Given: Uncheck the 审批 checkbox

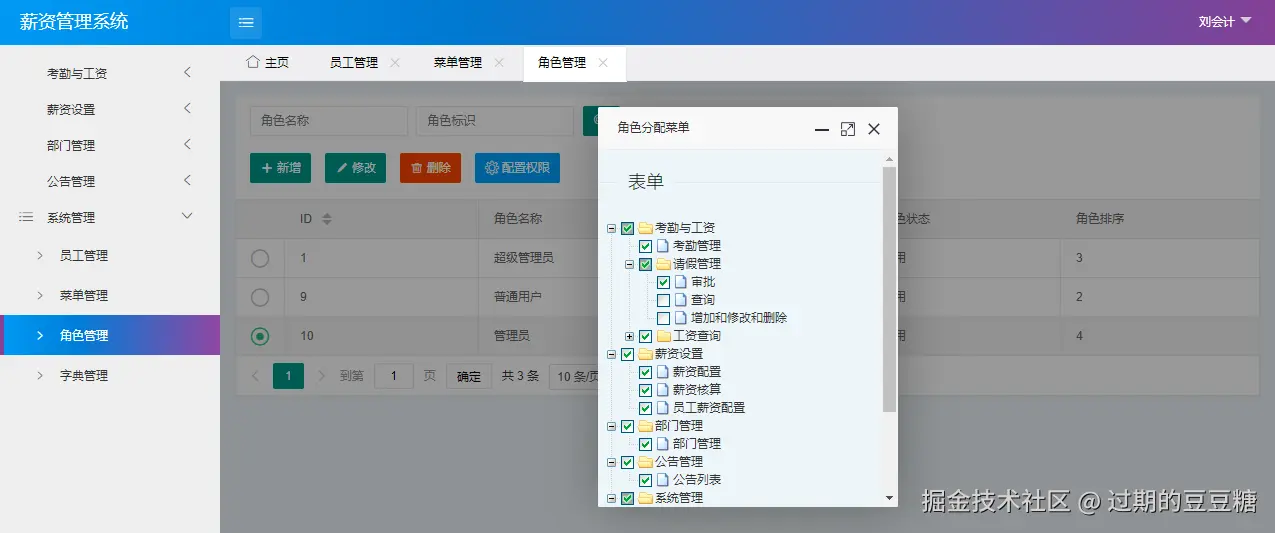Looking at the screenshot, I should 664,282.
